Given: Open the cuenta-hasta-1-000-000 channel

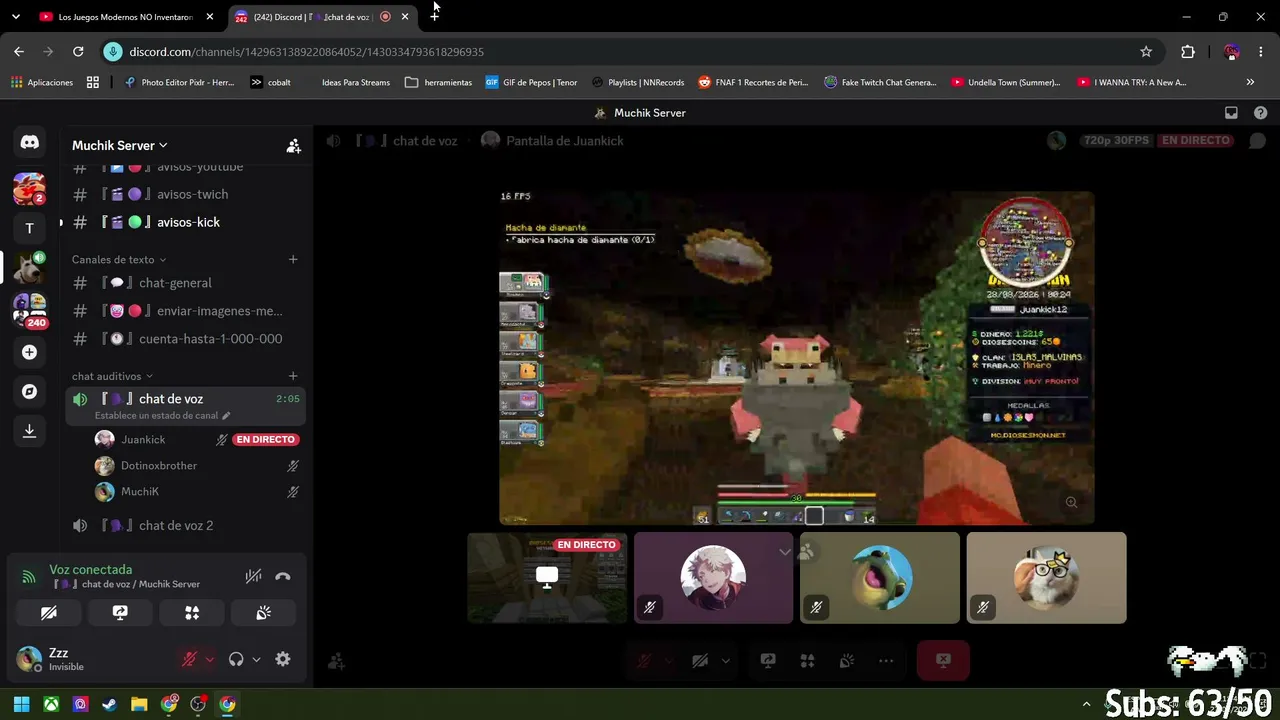Looking at the screenshot, I should (x=186, y=339).
